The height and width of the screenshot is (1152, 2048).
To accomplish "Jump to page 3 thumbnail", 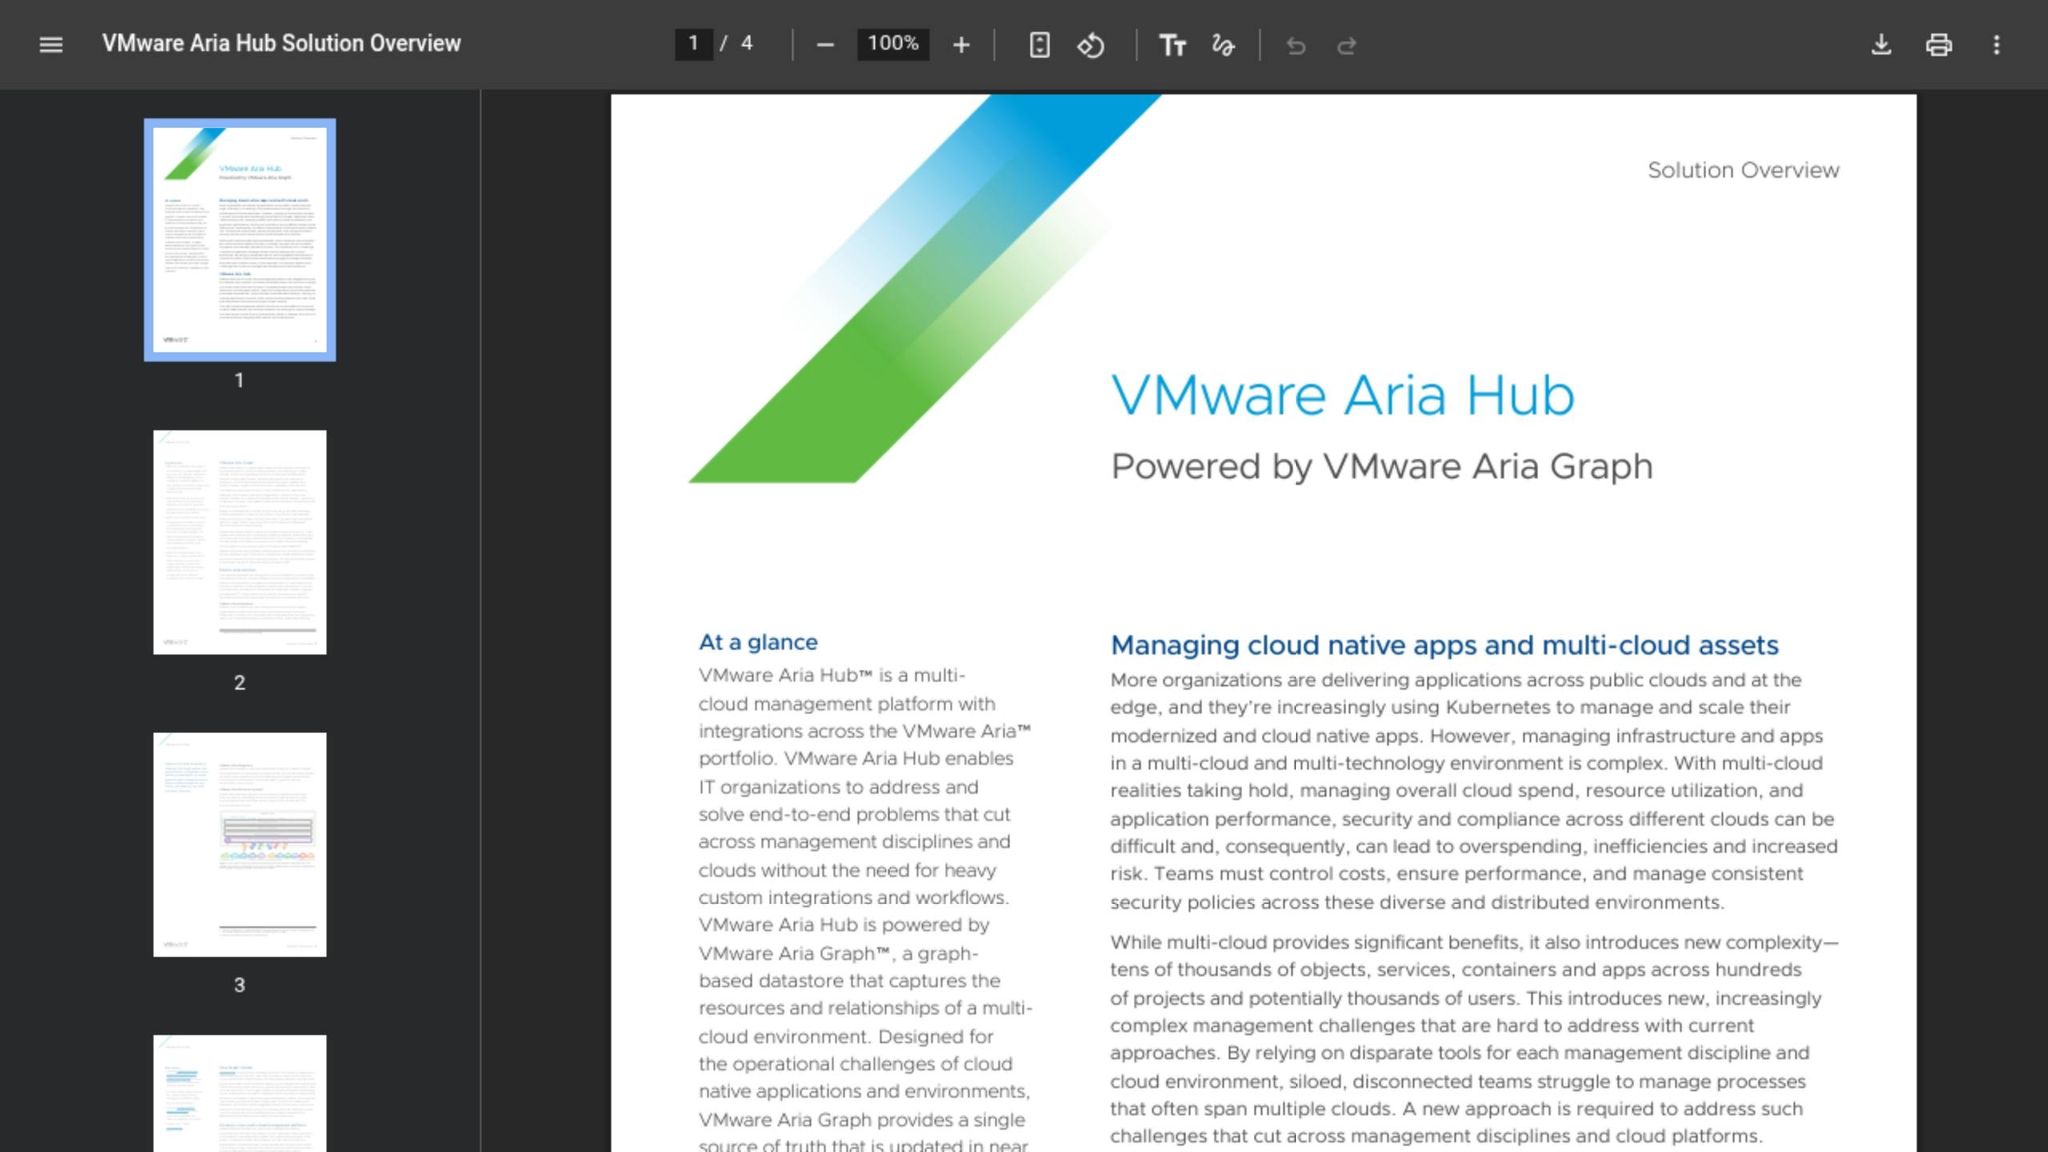I will point(240,845).
